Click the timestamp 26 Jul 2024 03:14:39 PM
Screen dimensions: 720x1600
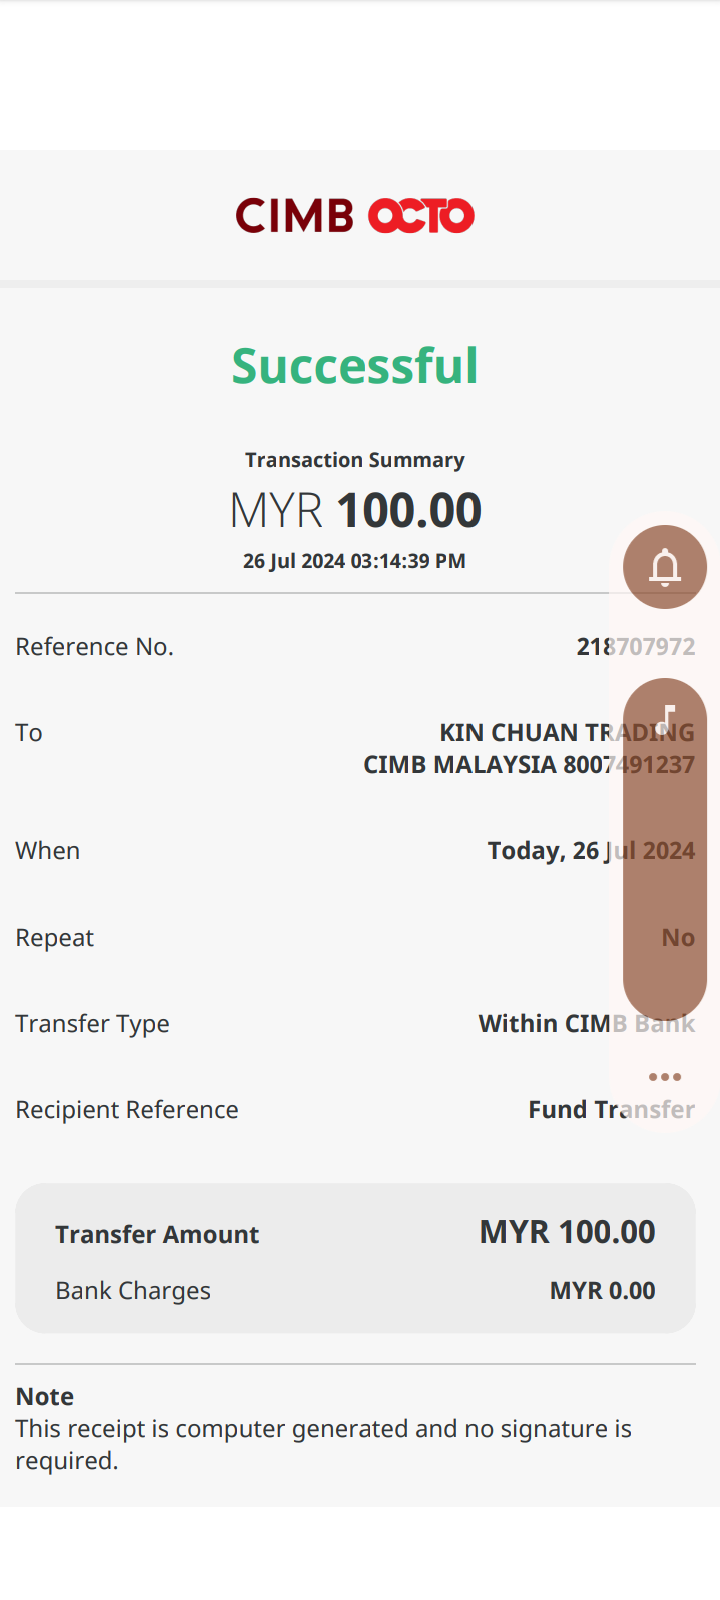(x=355, y=561)
